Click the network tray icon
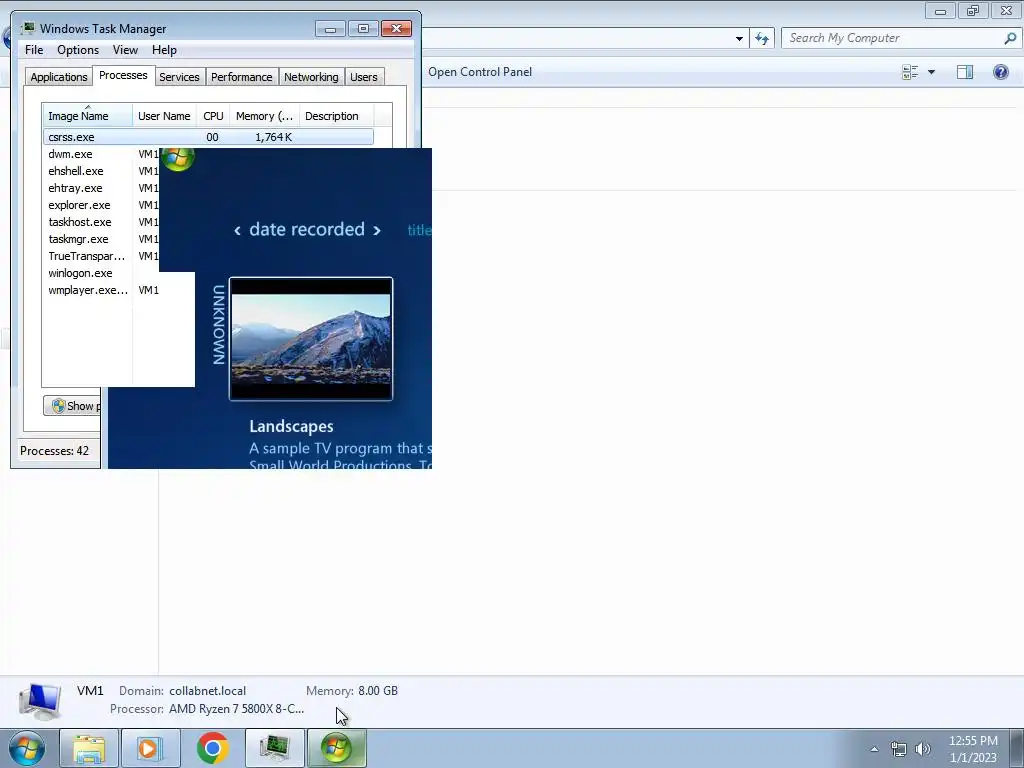 (899, 749)
